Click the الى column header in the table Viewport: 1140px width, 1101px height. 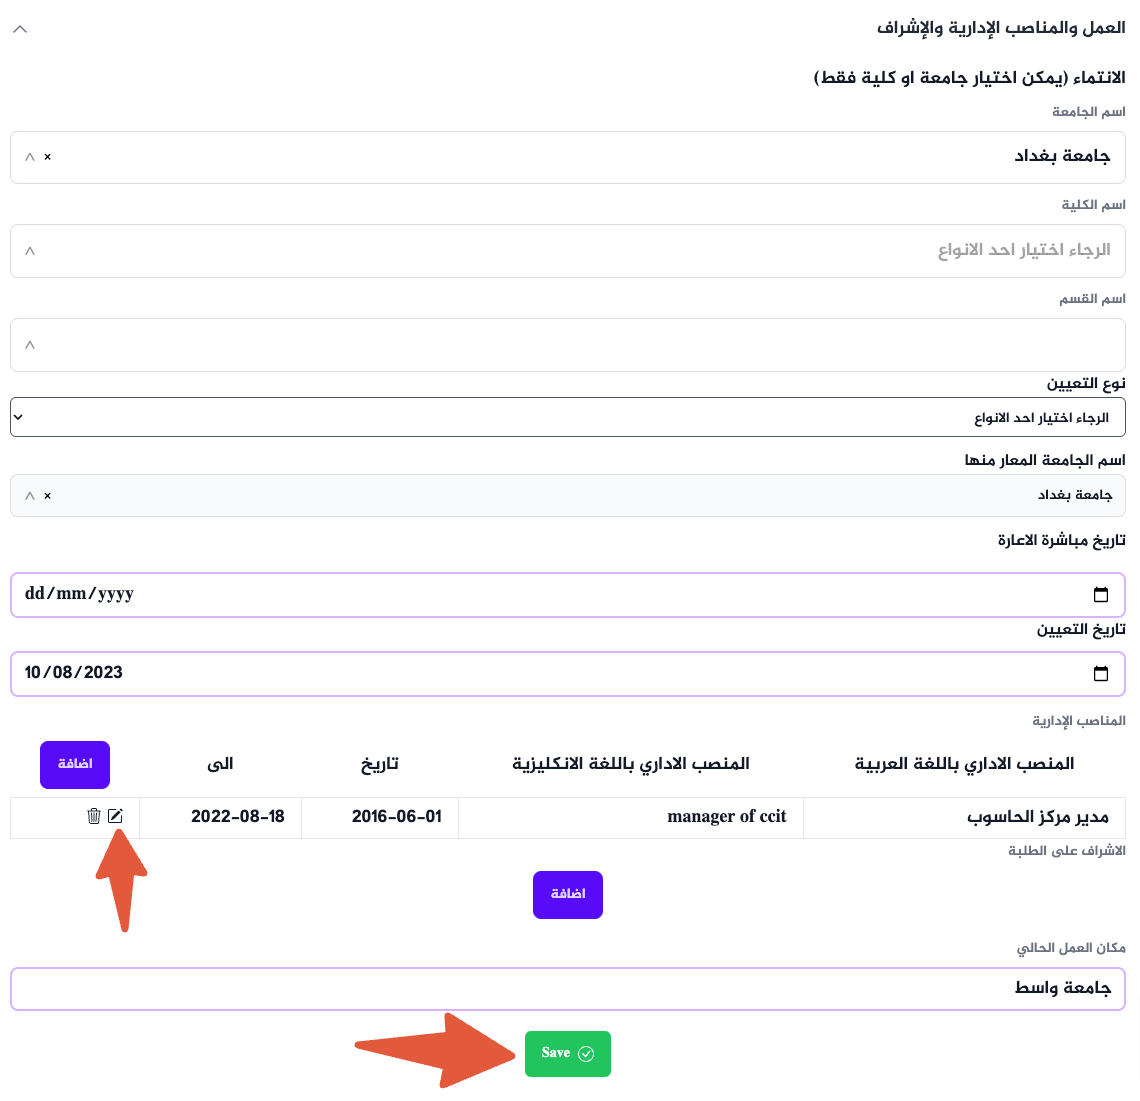coord(220,763)
